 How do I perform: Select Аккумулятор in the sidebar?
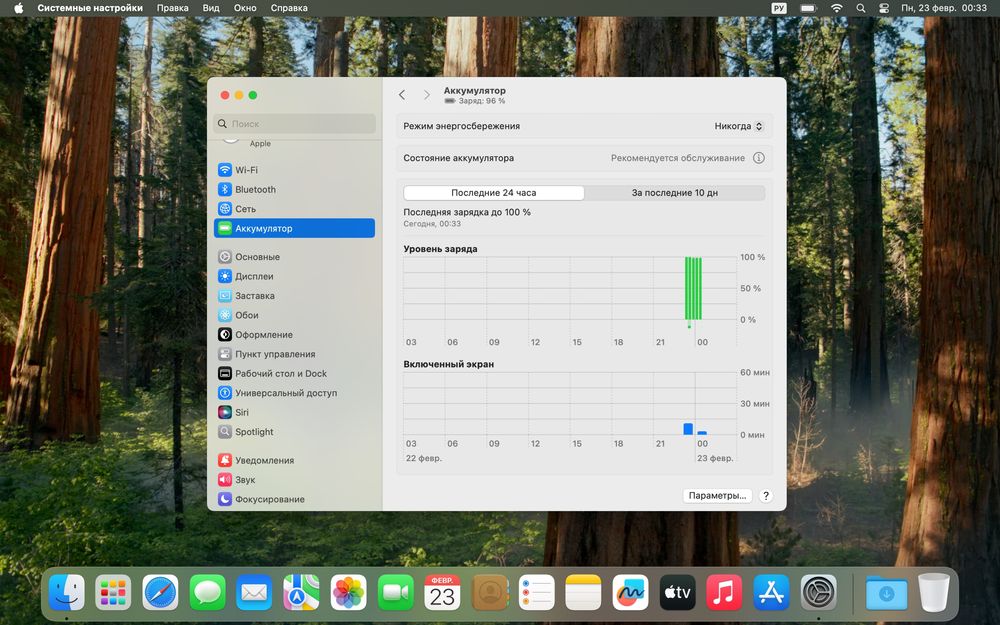coord(294,228)
